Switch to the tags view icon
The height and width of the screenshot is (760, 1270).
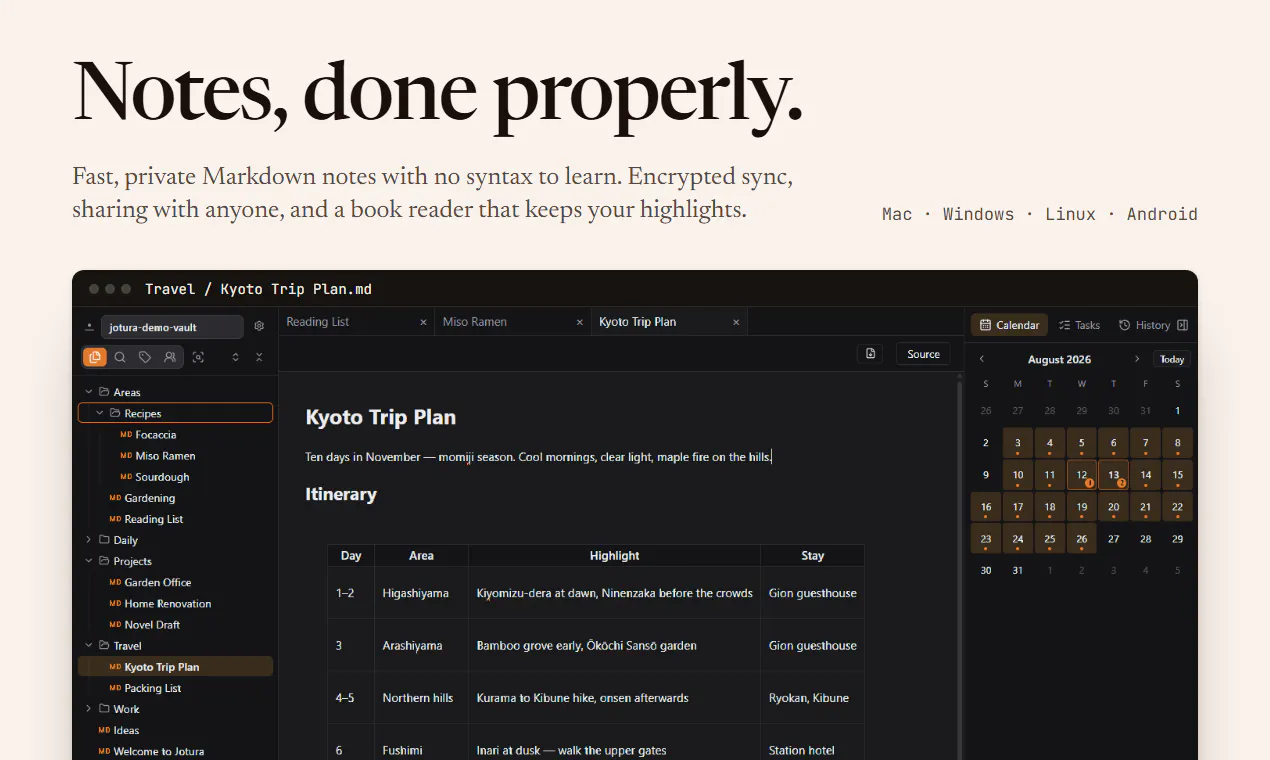tap(145, 357)
